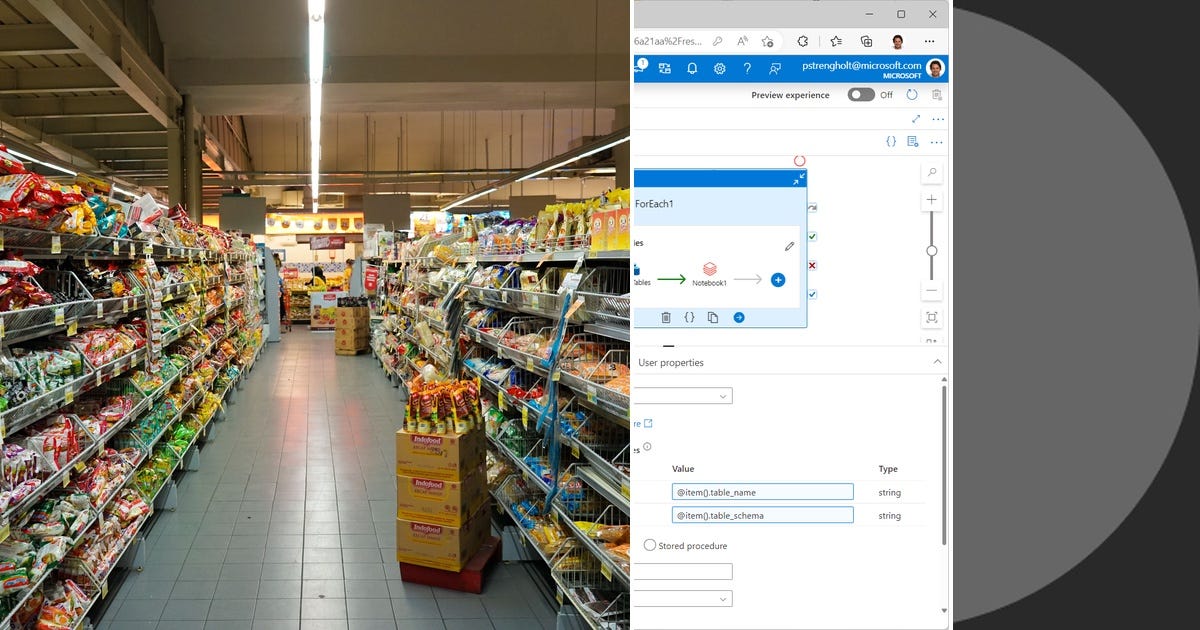
Task: Click the ForEach1 activity title
Action: [655, 204]
